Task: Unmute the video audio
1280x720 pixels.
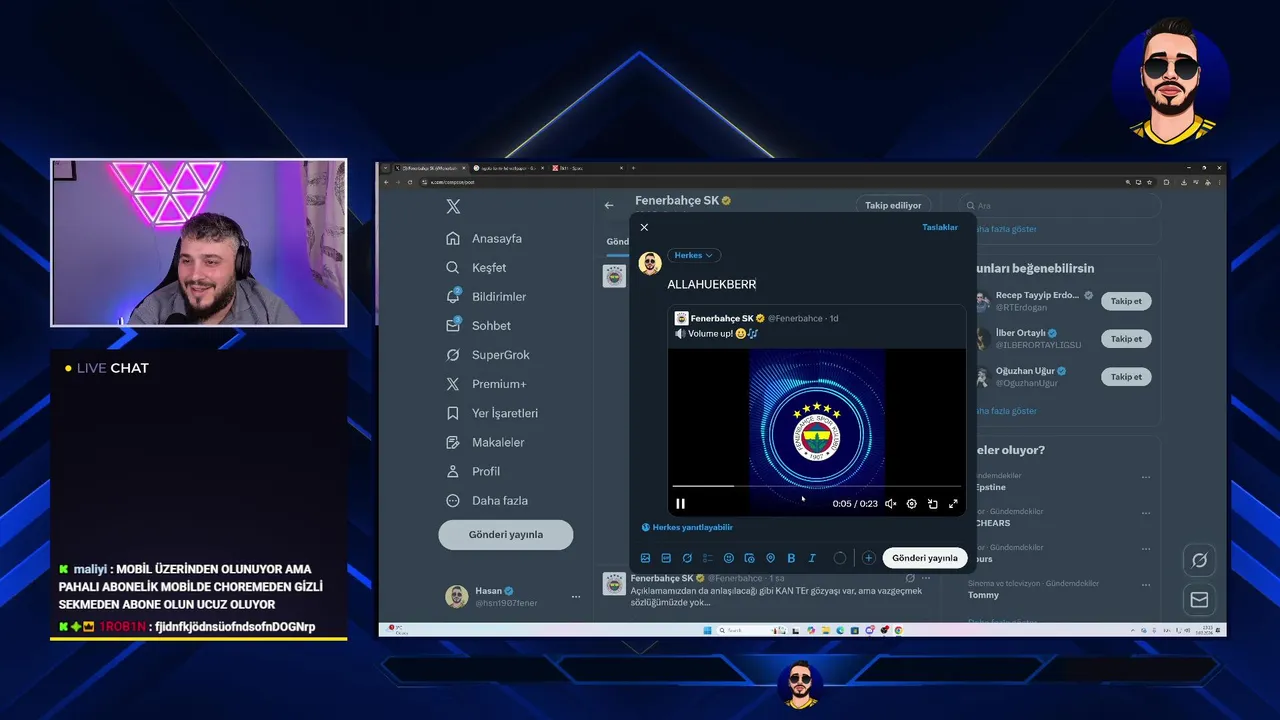Action: click(890, 504)
